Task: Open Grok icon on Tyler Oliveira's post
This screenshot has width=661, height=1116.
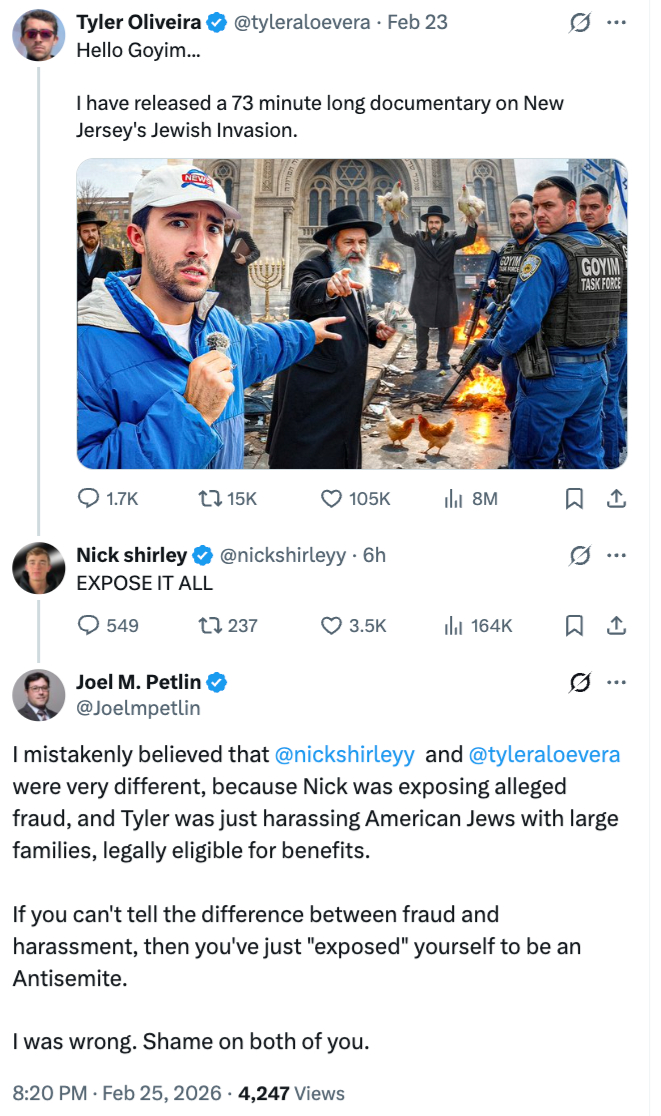Action: [579, 24]
